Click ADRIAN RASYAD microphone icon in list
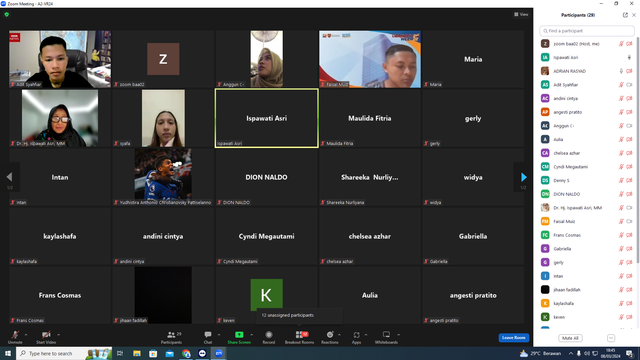This screenshot has height=360, width=640. click(621, 71)
